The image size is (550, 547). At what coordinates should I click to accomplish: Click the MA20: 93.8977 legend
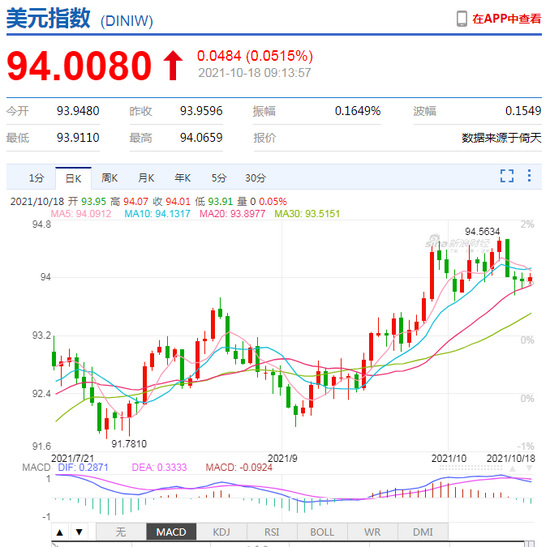232,214
